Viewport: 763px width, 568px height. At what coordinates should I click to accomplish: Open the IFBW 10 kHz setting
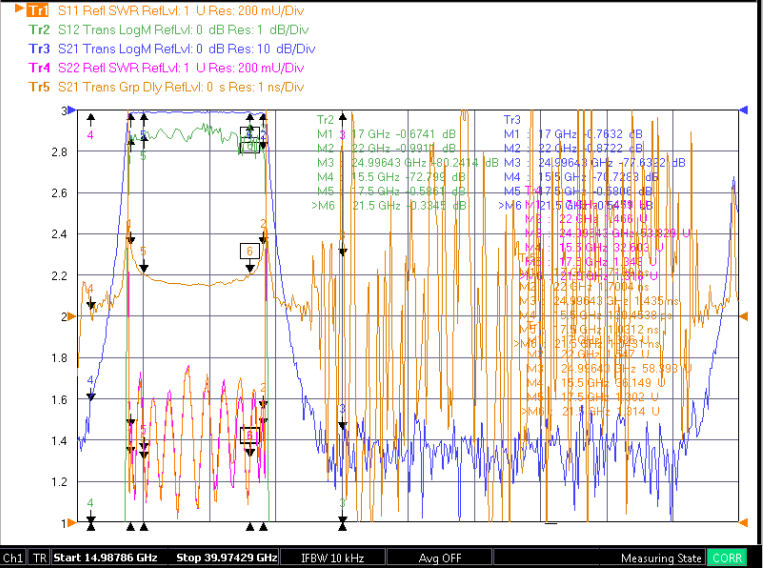[333, 558]
